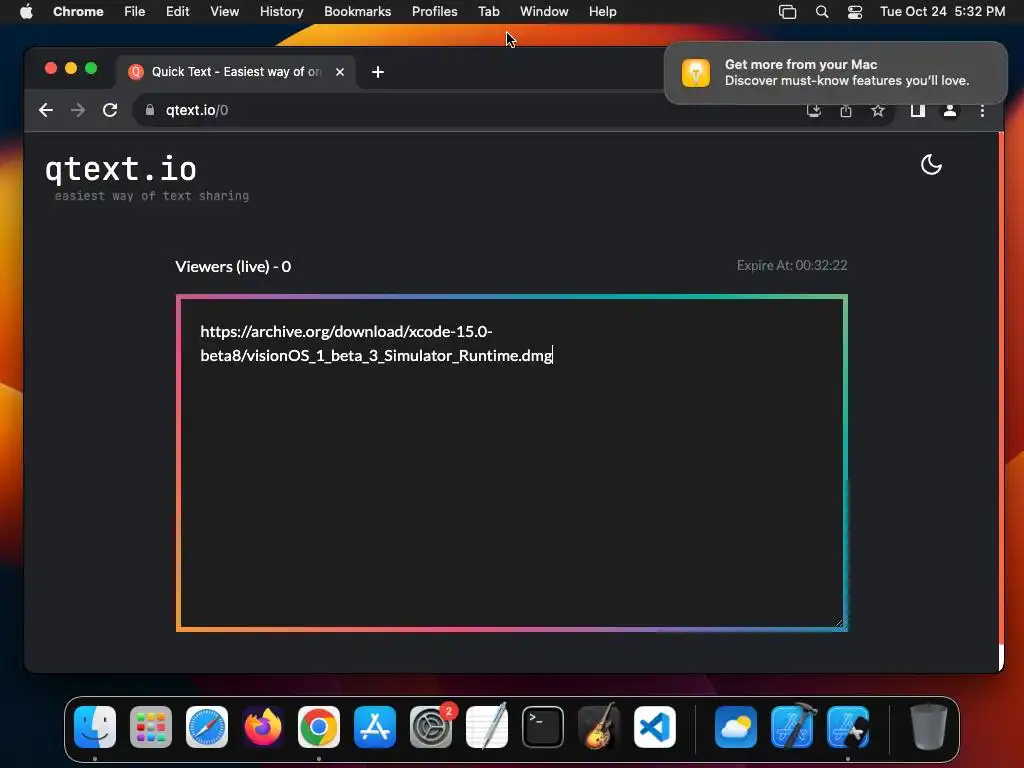Open Chrome three-dot menu
Image resolution: width=1024 pixels, height=768 pixels.
click(x=982, y=110)
